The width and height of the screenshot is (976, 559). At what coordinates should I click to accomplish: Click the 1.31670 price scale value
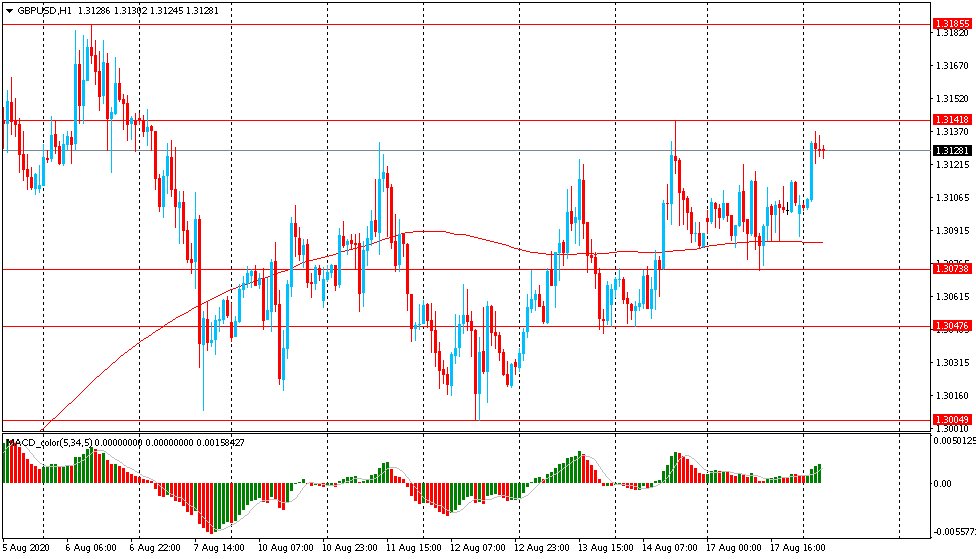[950, 66]
